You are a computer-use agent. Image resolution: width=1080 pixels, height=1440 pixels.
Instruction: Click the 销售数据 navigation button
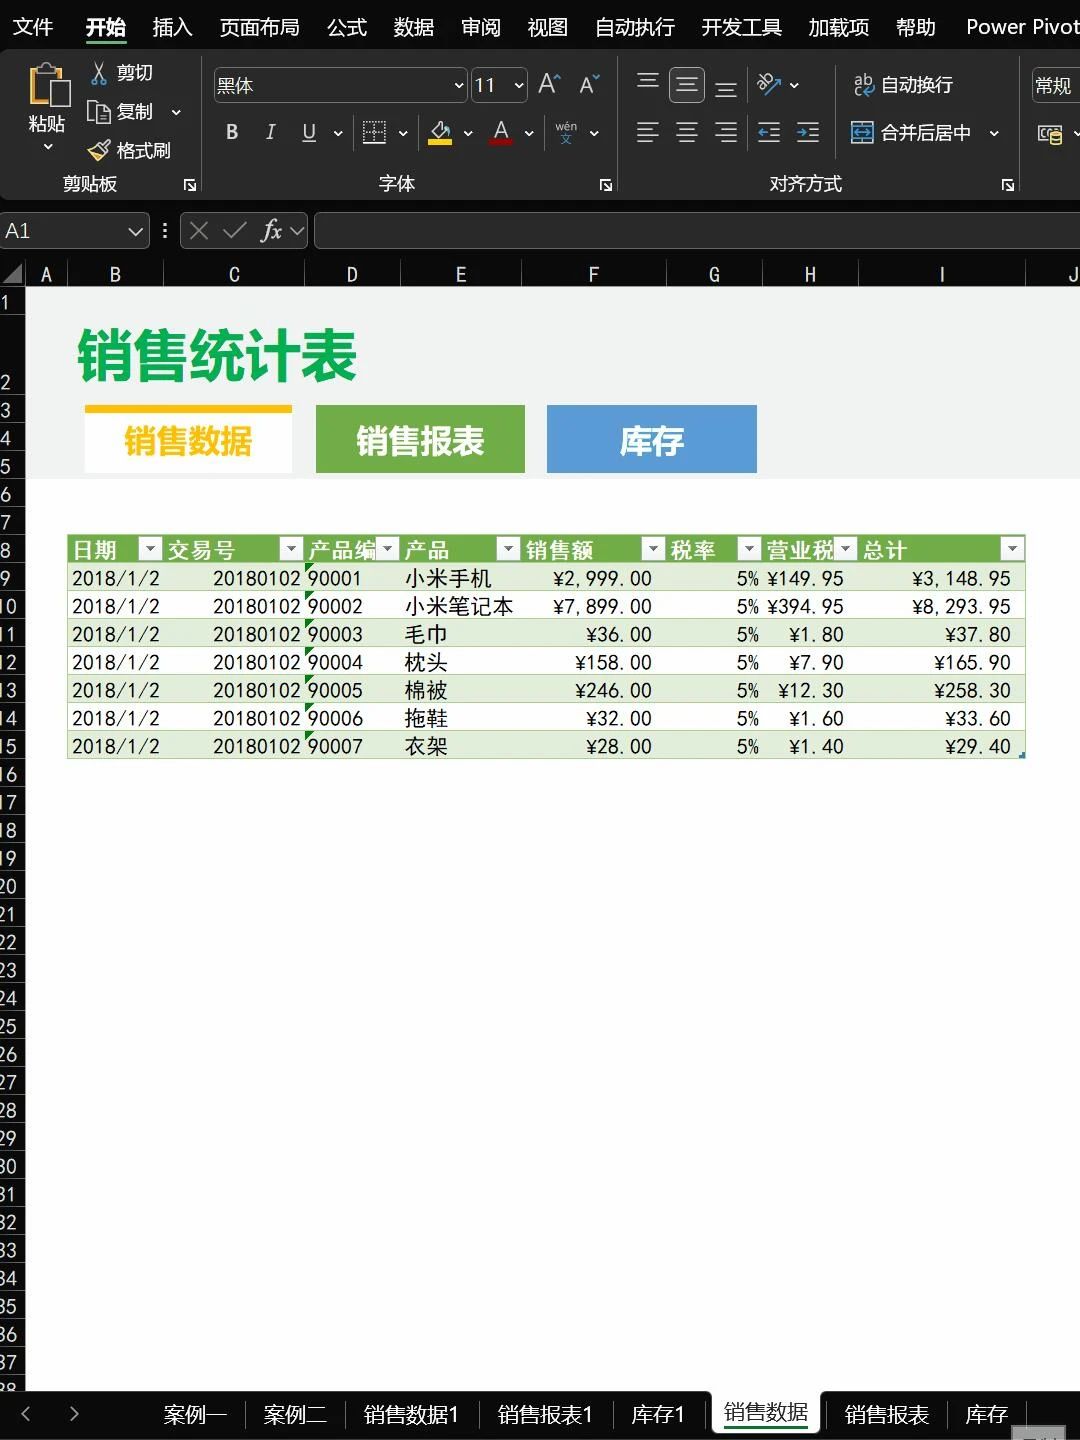coord(188,439)
